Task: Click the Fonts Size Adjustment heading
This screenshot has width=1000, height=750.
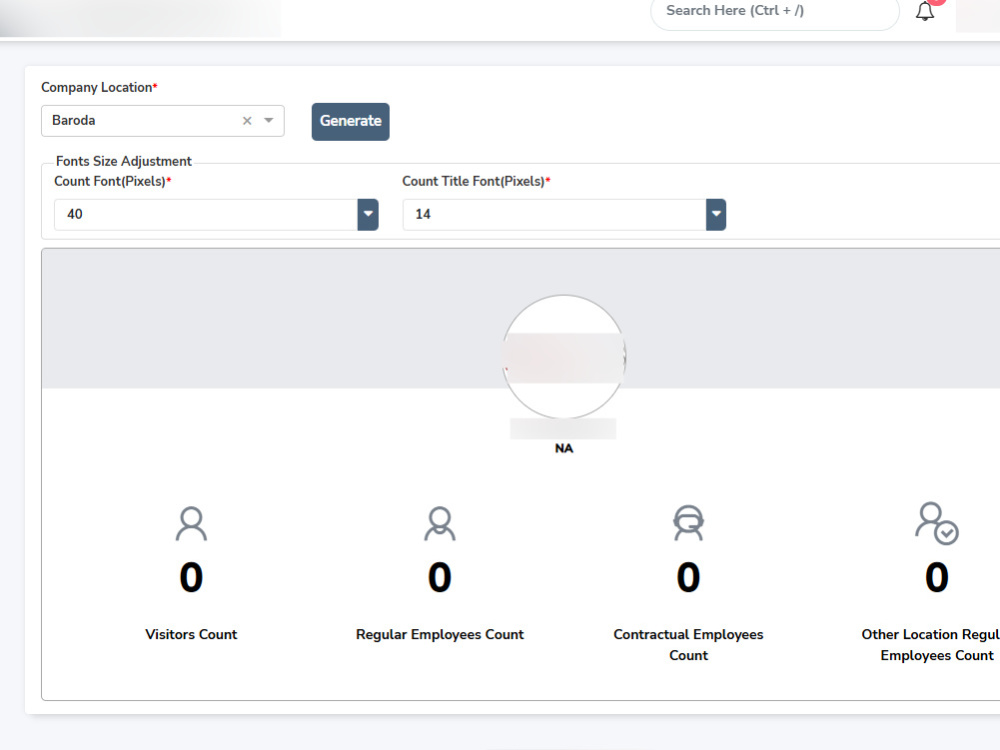Action: click(x=124, y=161)
